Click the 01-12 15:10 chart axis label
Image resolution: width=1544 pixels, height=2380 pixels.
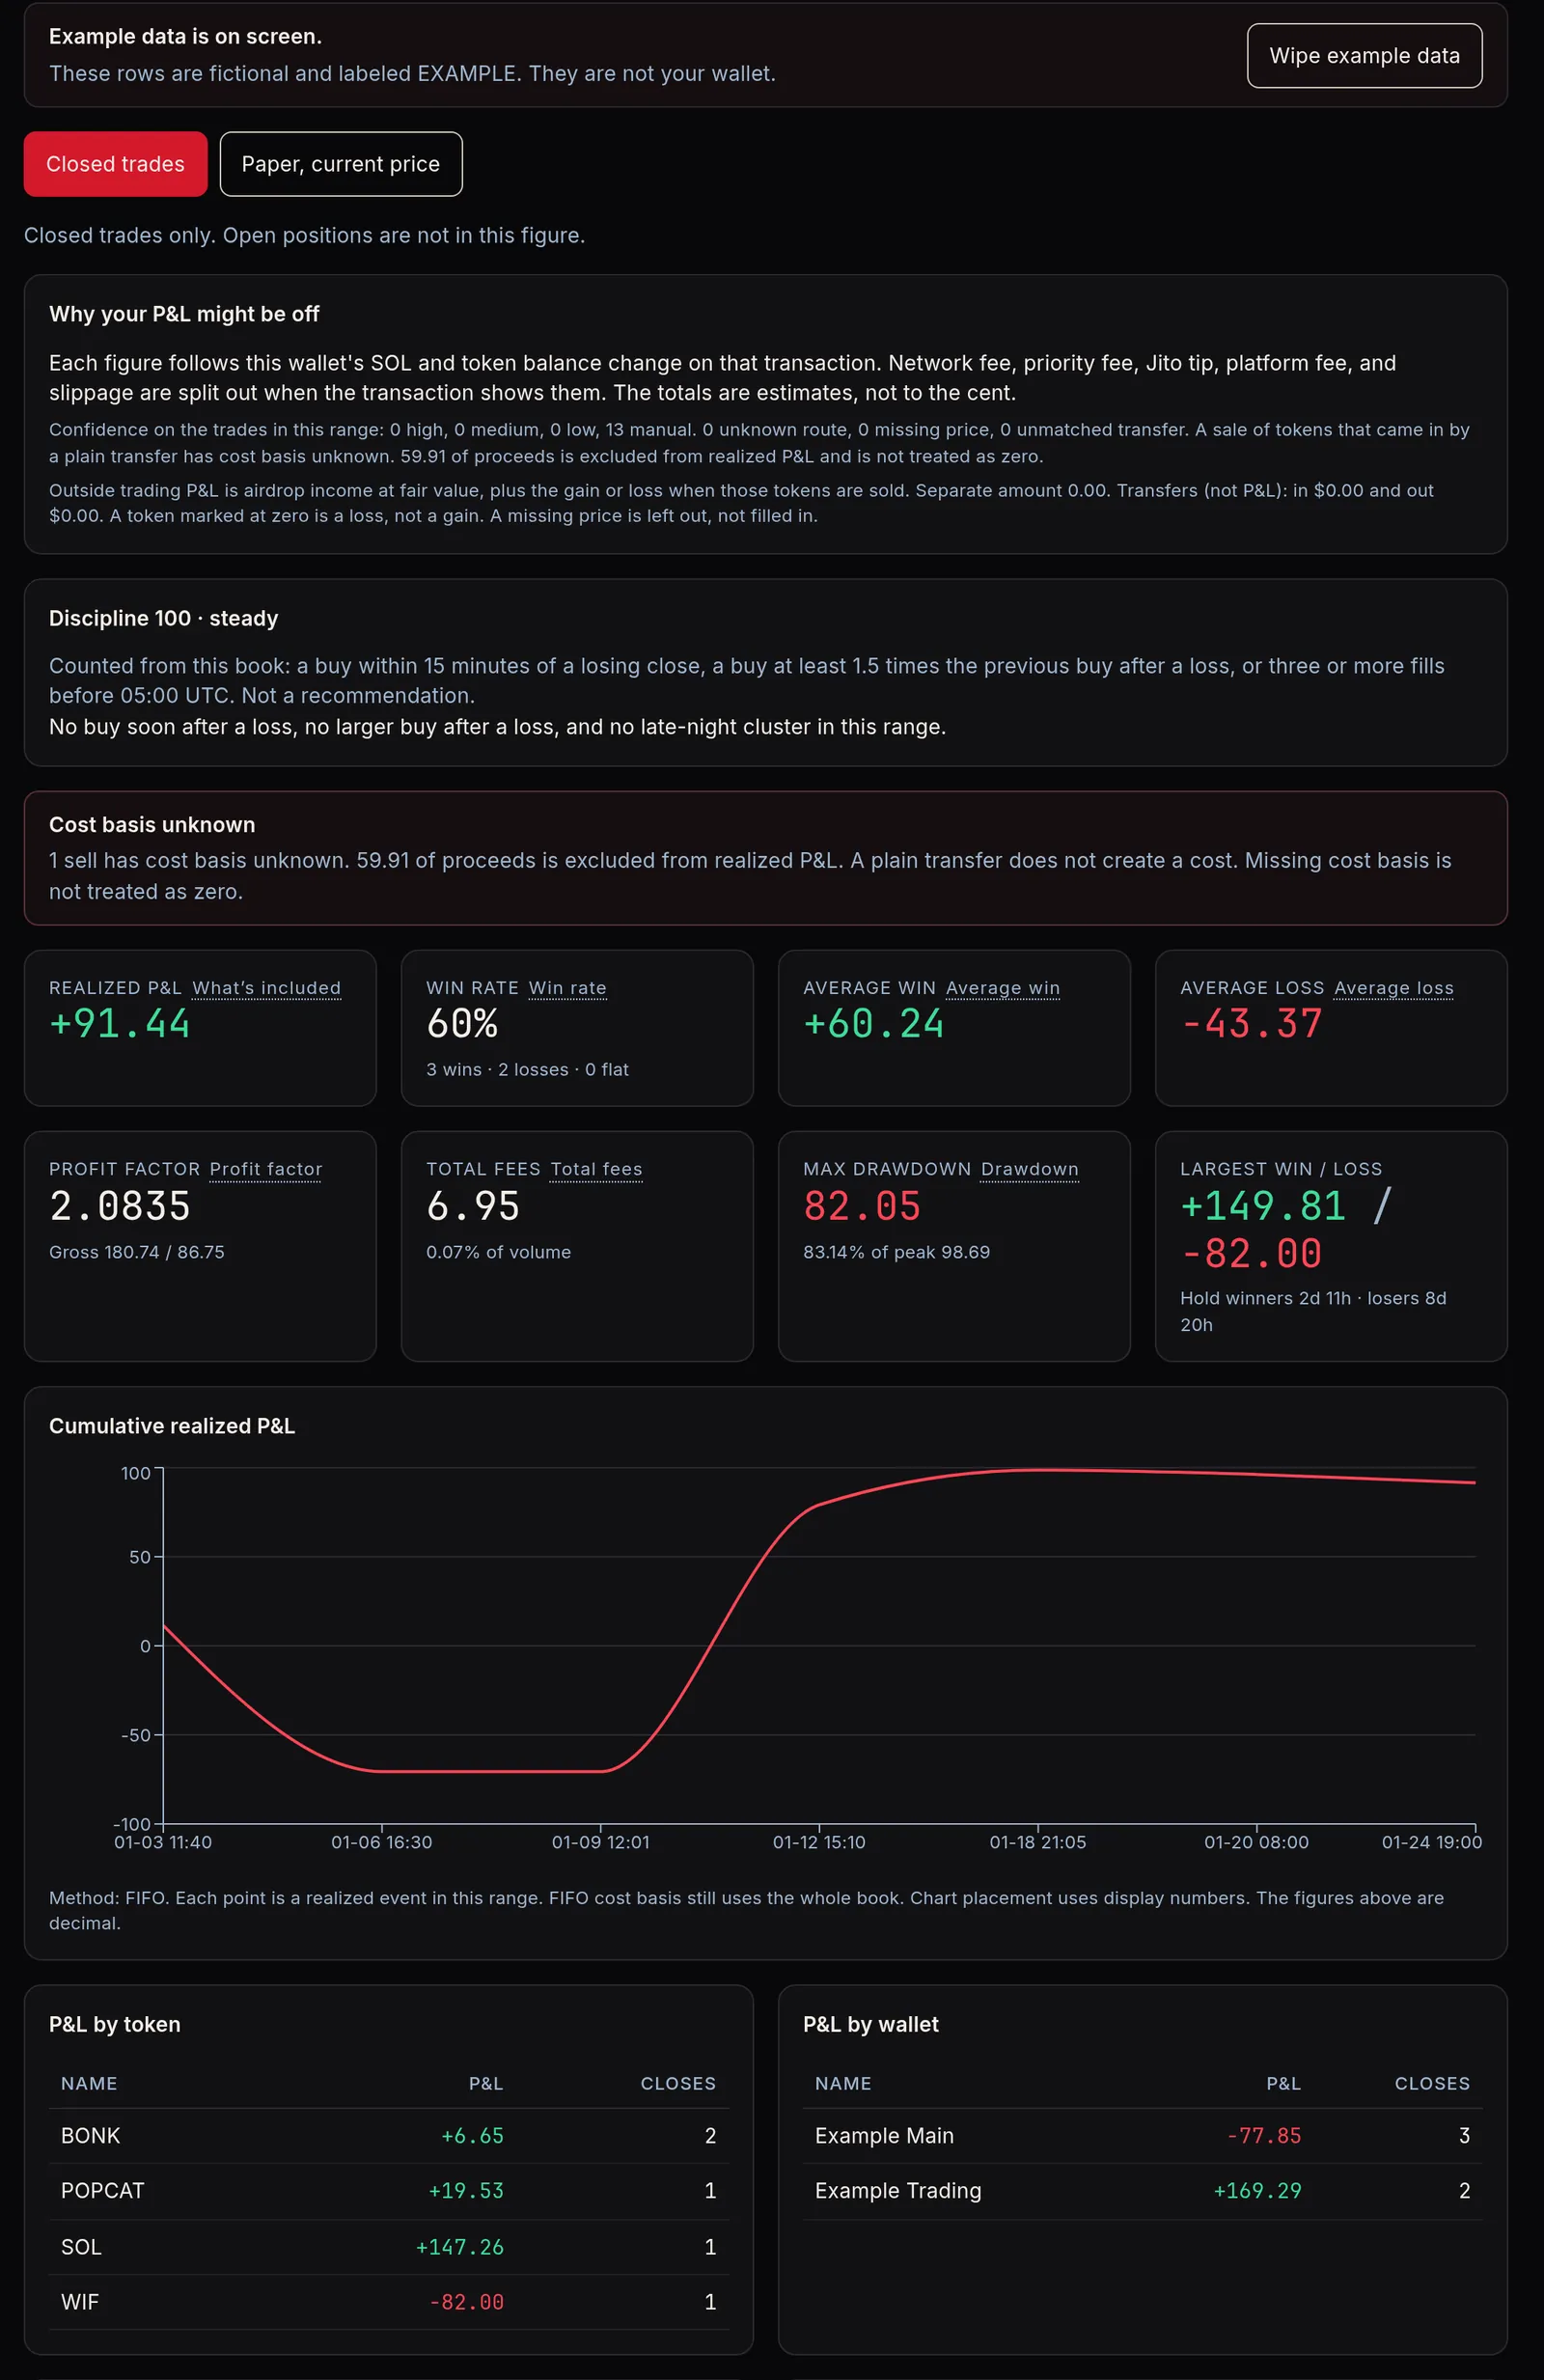819,1842
